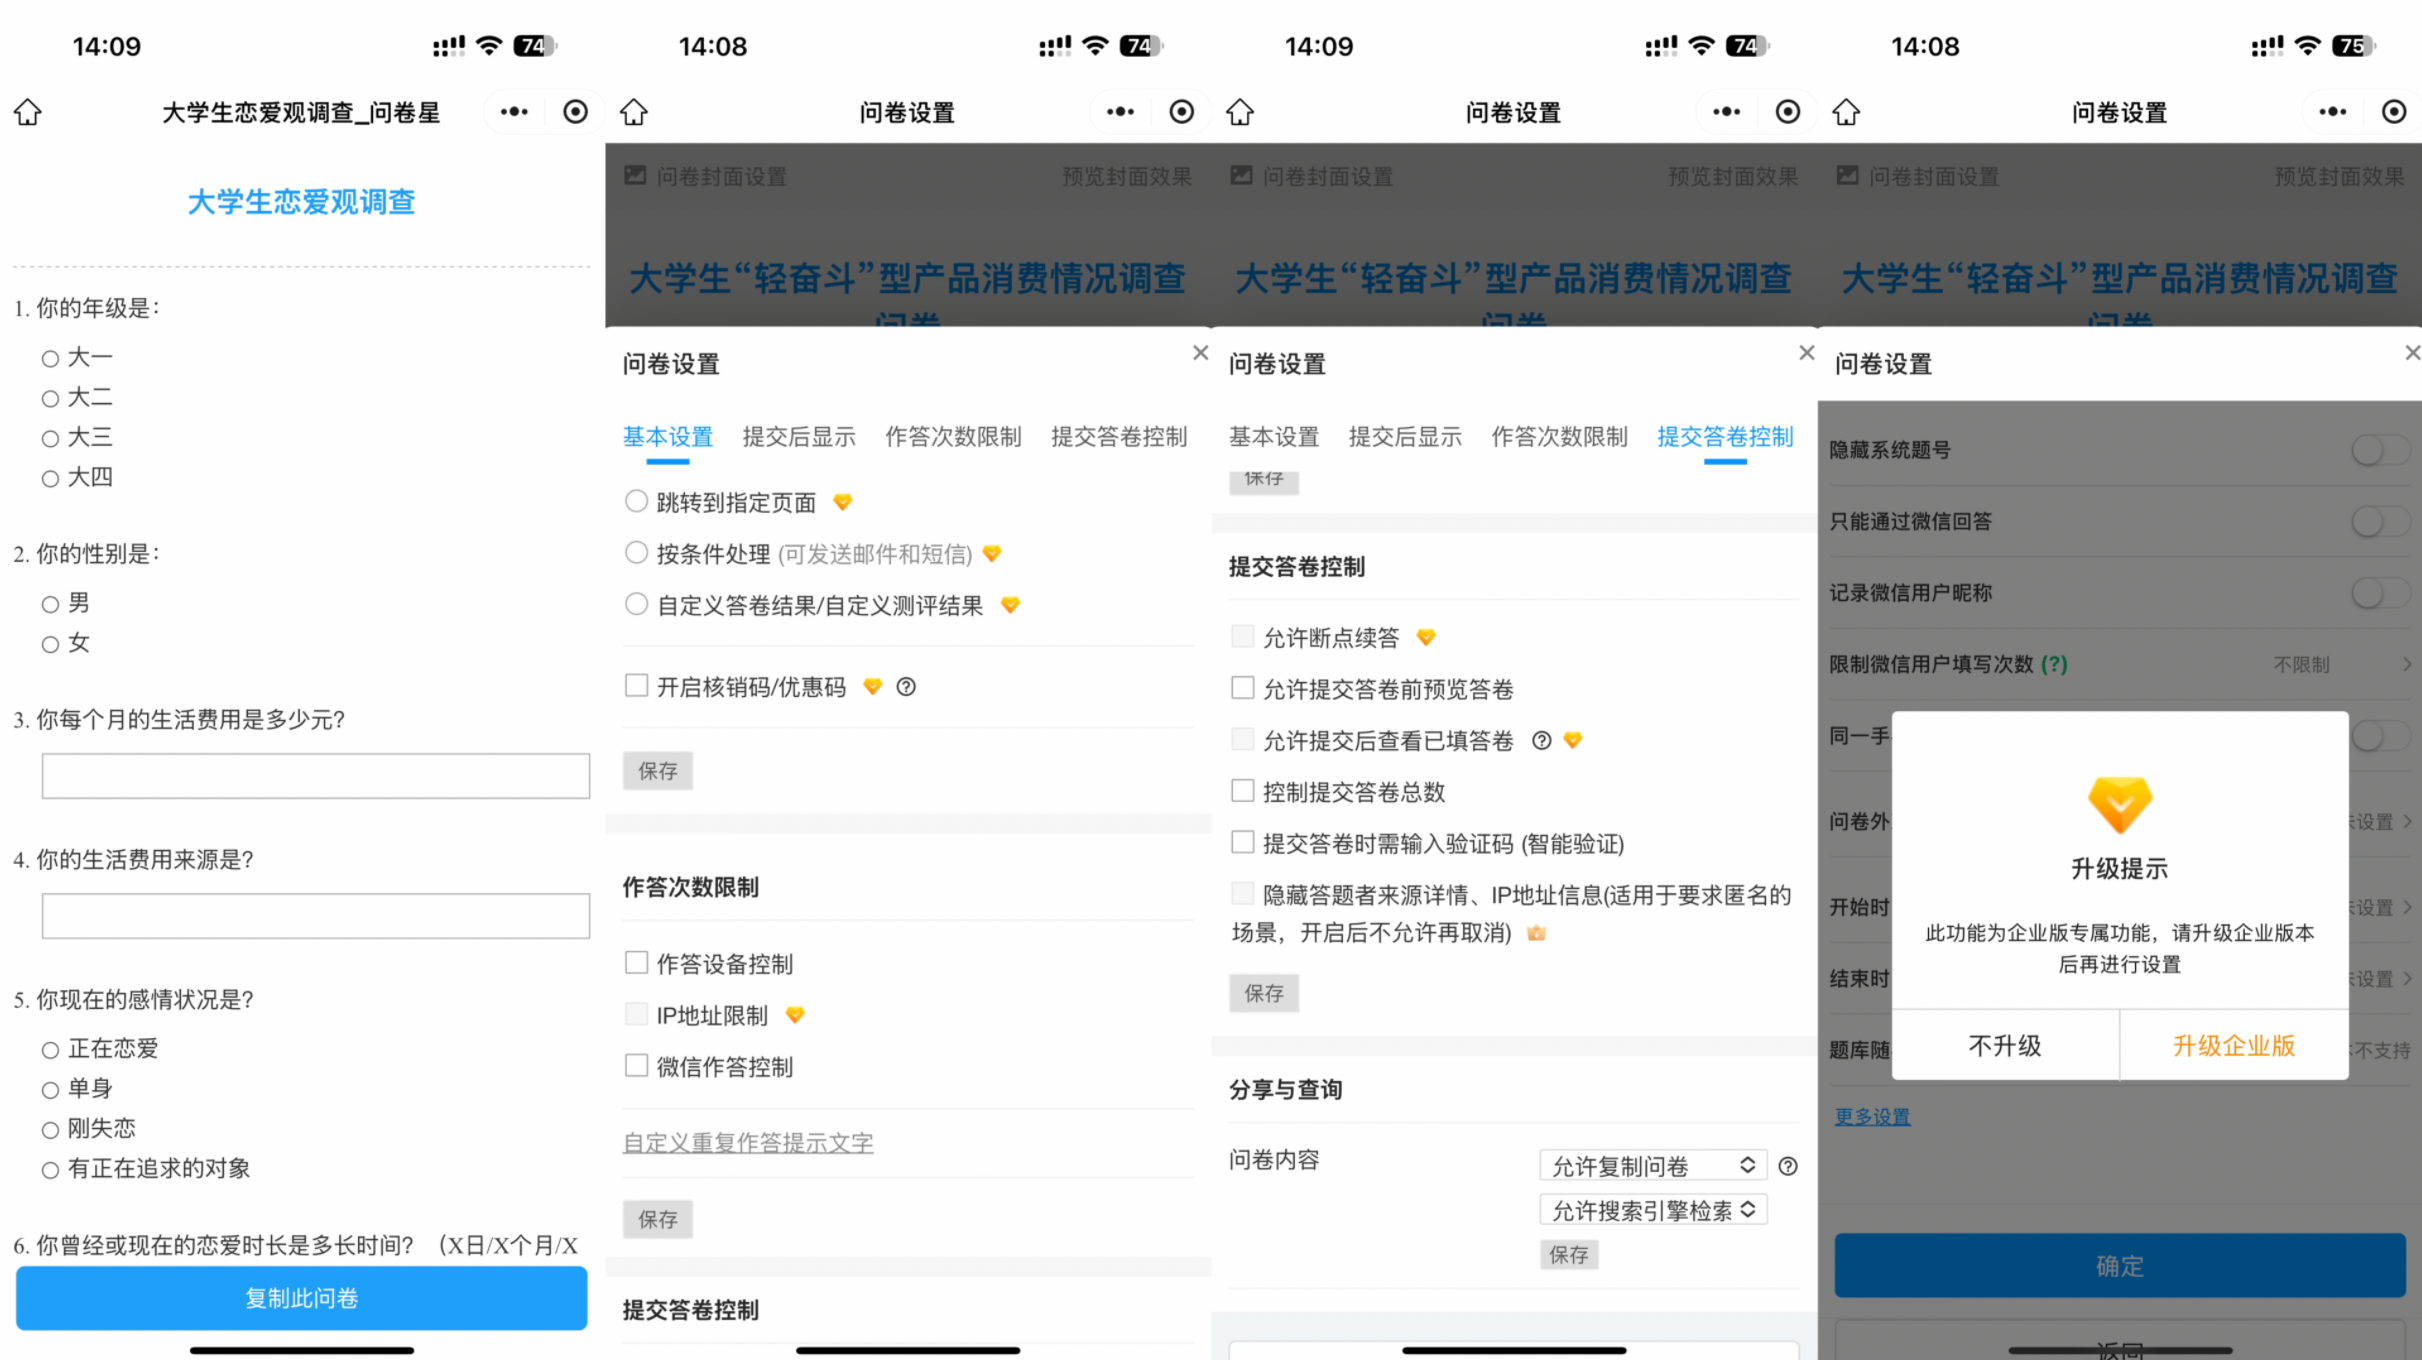Click the 每个月的生活费用 answer input field
2422x1360 pixels.
click(x=315, y=776)
